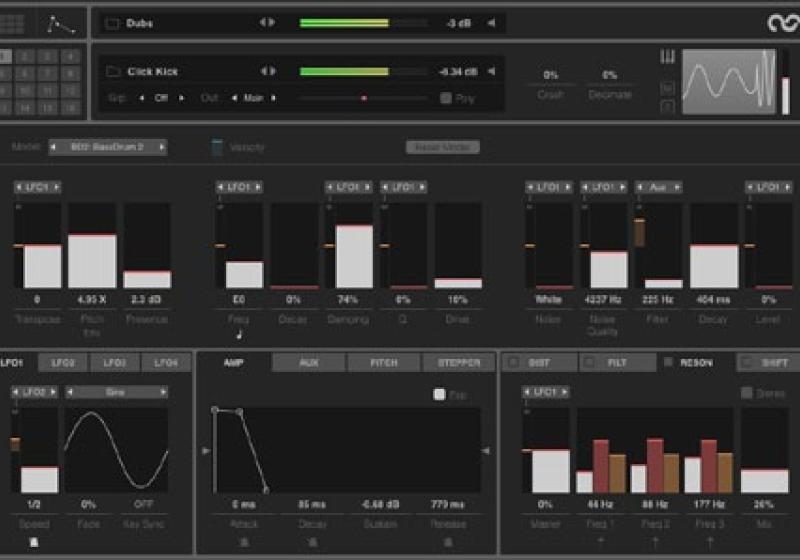800x560 pixels.
Task: Open the STEPPER tab
Action: 459,363
